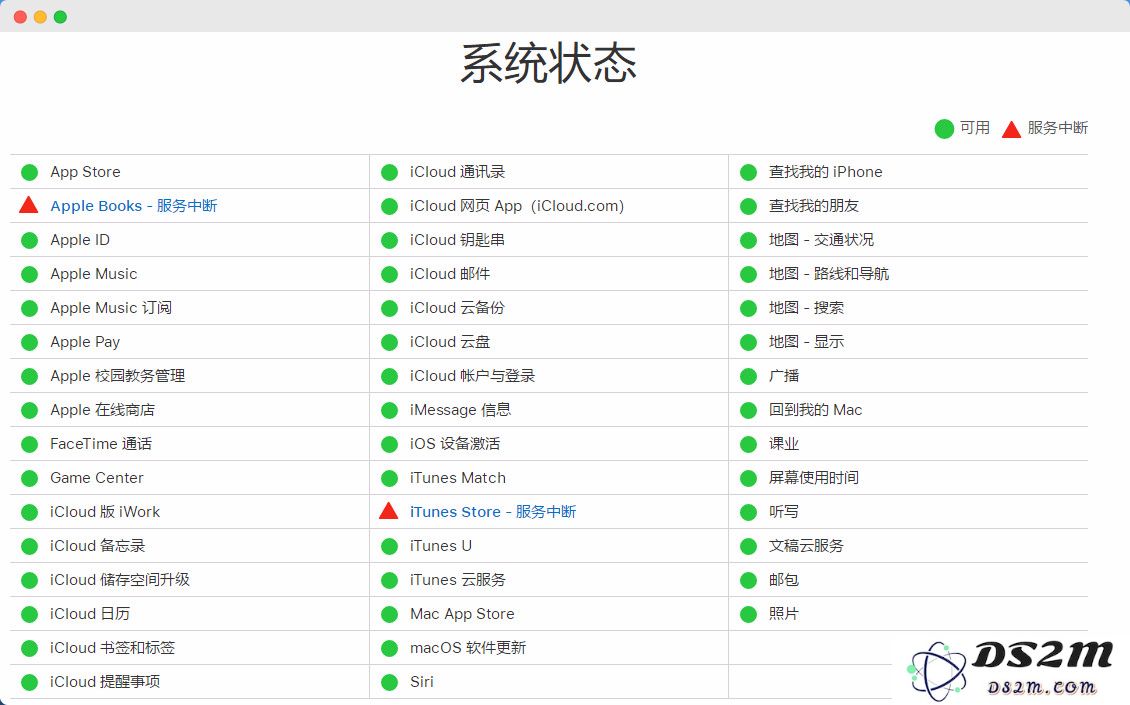Select the iCloud 版 iWork text
This screenshot has height=705, width=1130.
(104, 512)
